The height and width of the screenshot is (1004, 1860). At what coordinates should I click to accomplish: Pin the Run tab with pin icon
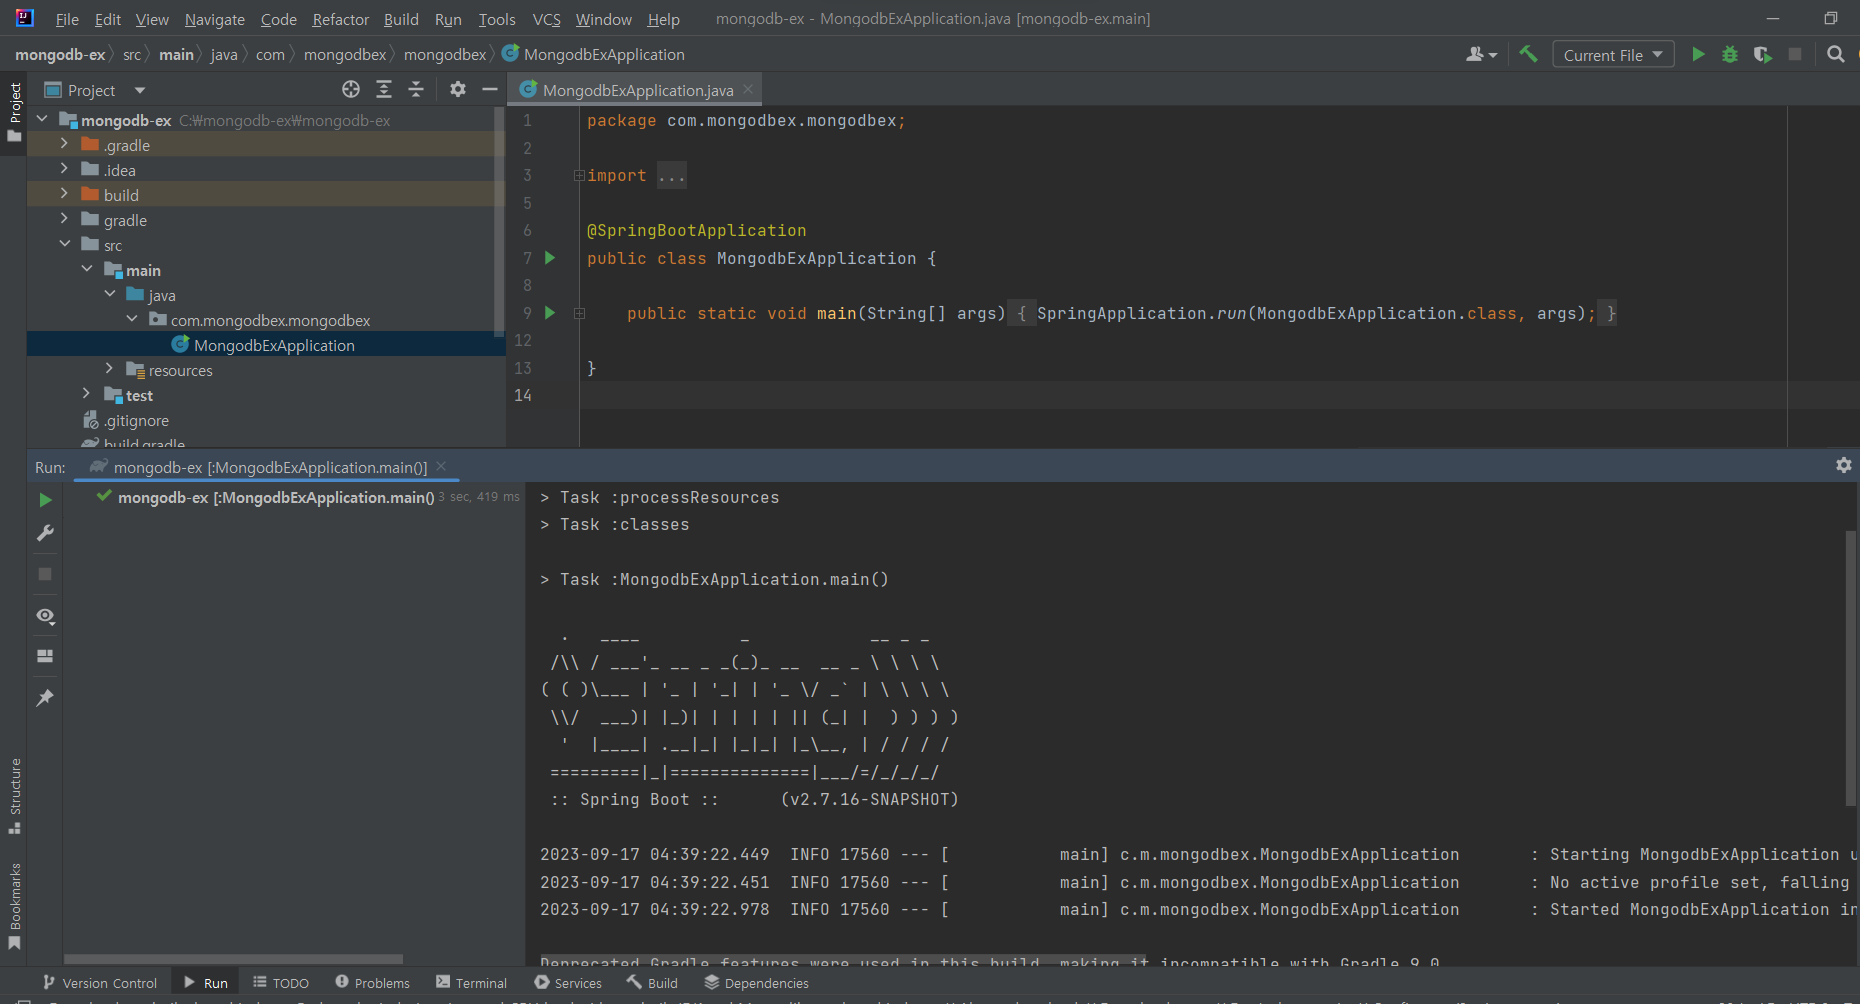45,698
